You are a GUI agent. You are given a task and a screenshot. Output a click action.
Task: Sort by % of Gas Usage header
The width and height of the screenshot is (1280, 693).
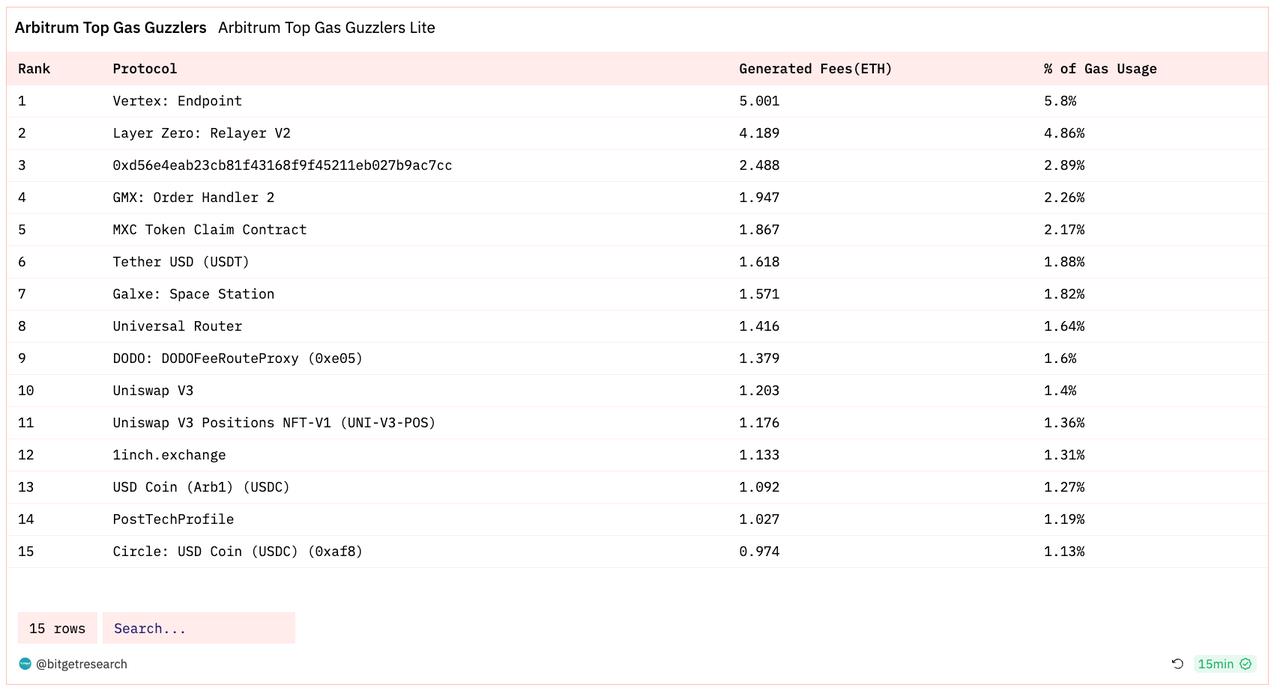pyautogui.click(x=1101, y=69)
